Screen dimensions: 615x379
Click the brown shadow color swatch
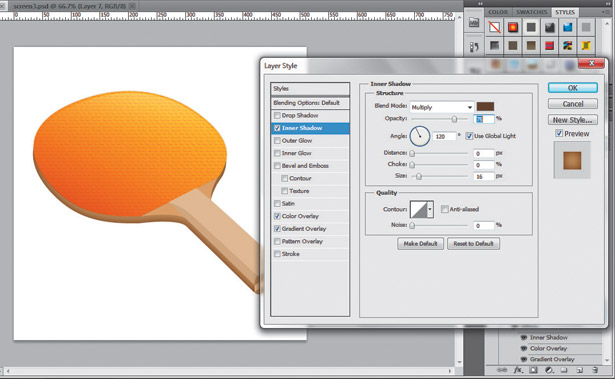click(485, 107)
